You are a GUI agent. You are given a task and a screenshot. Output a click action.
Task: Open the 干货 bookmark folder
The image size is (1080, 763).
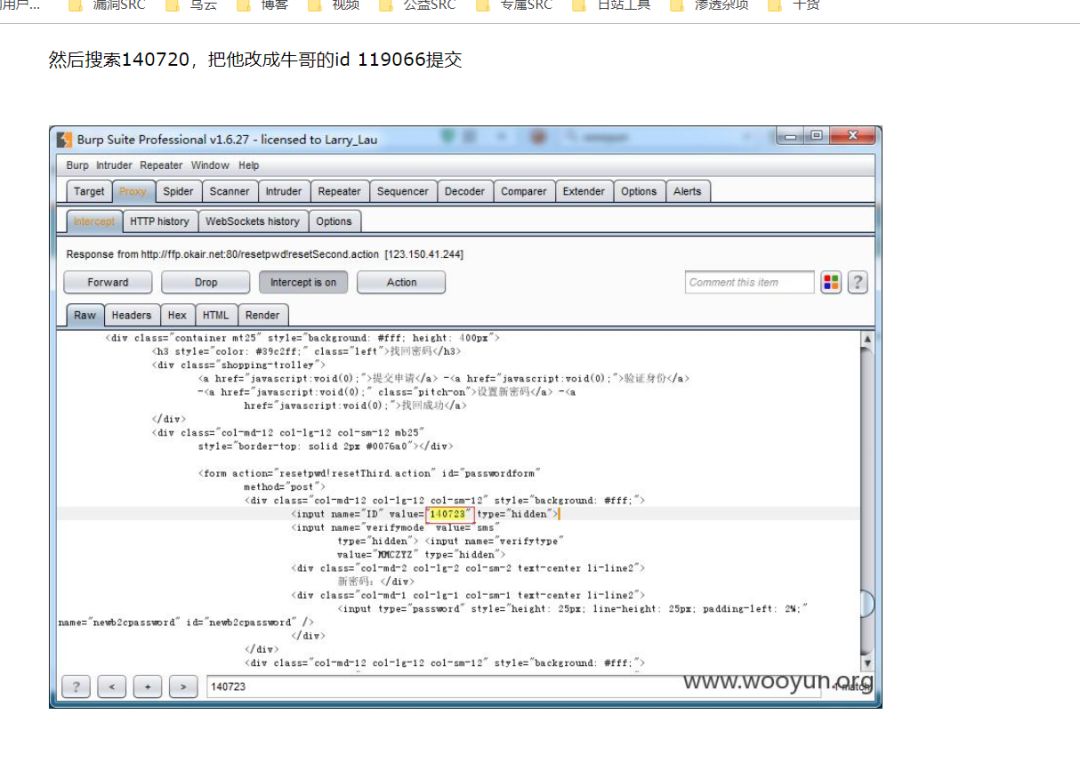point(794,6)
